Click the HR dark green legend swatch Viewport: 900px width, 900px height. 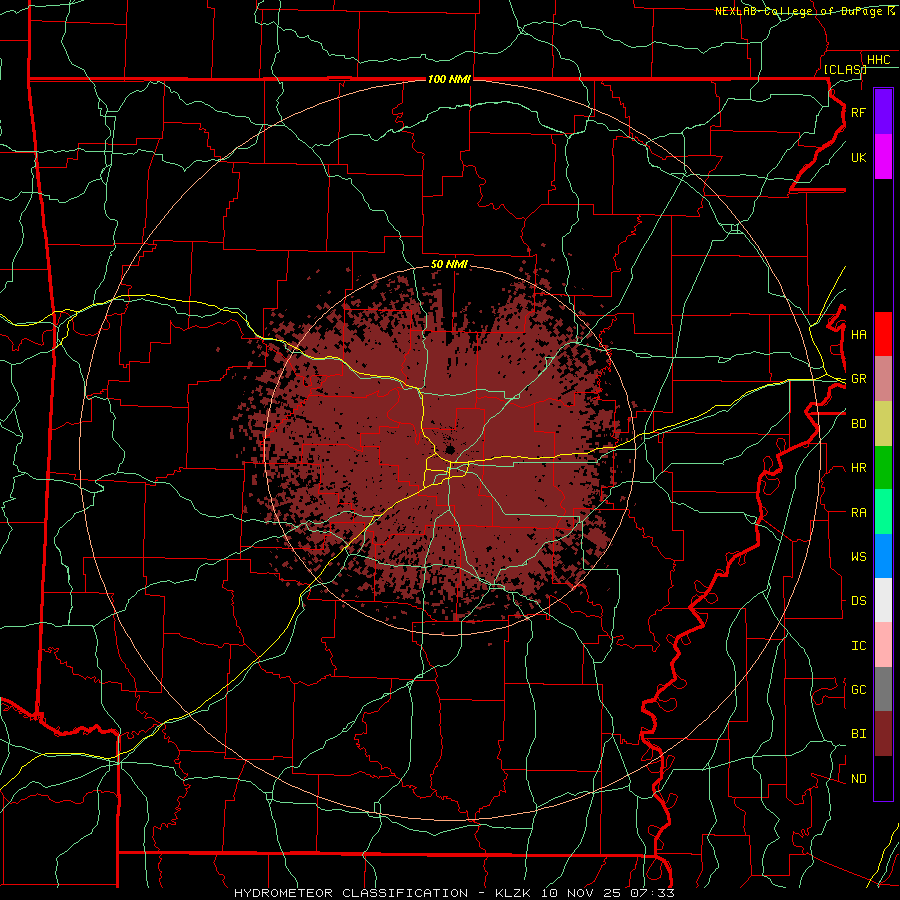click(883, 468)
